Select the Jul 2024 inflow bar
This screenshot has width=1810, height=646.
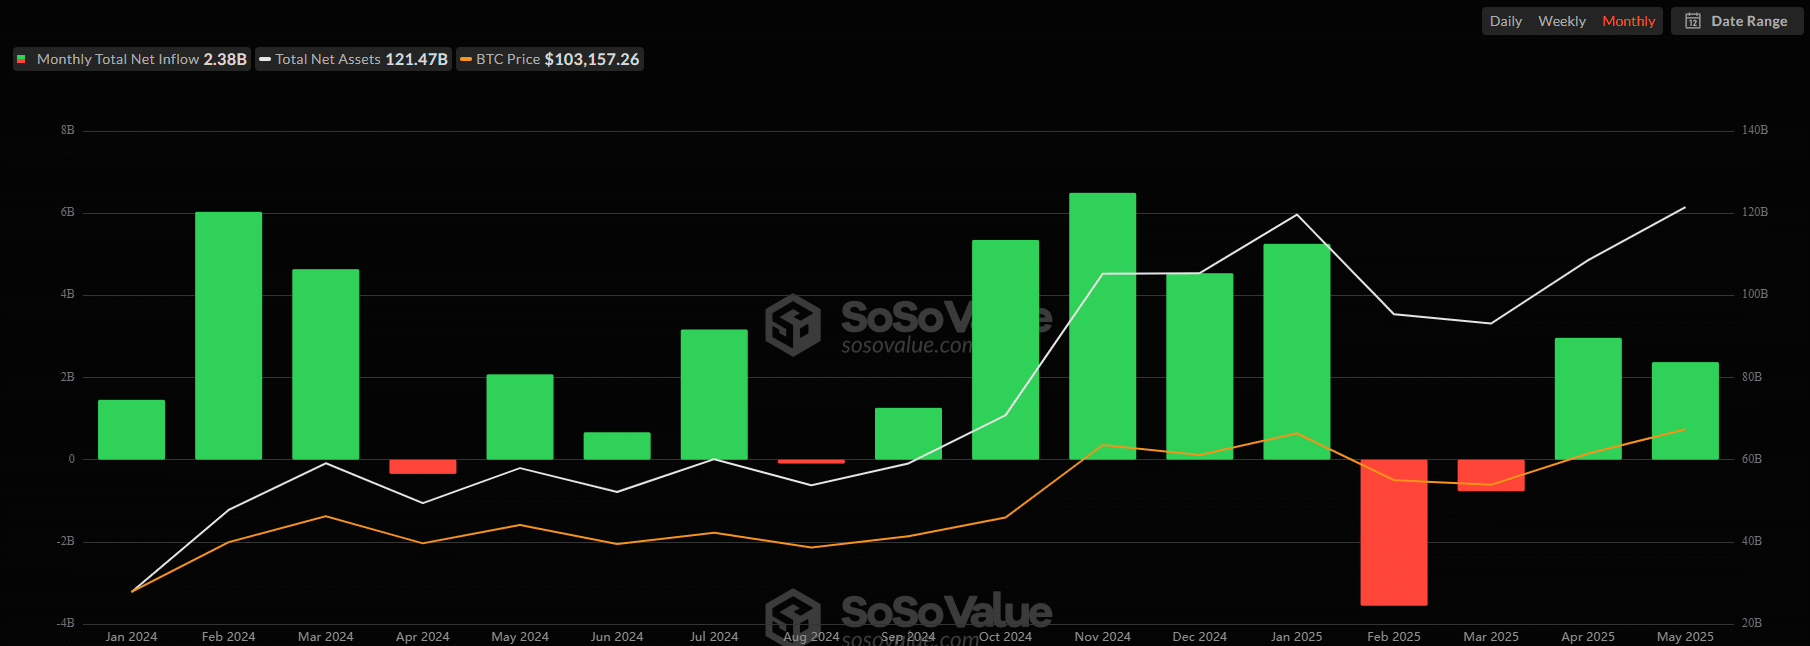point(714,394)
